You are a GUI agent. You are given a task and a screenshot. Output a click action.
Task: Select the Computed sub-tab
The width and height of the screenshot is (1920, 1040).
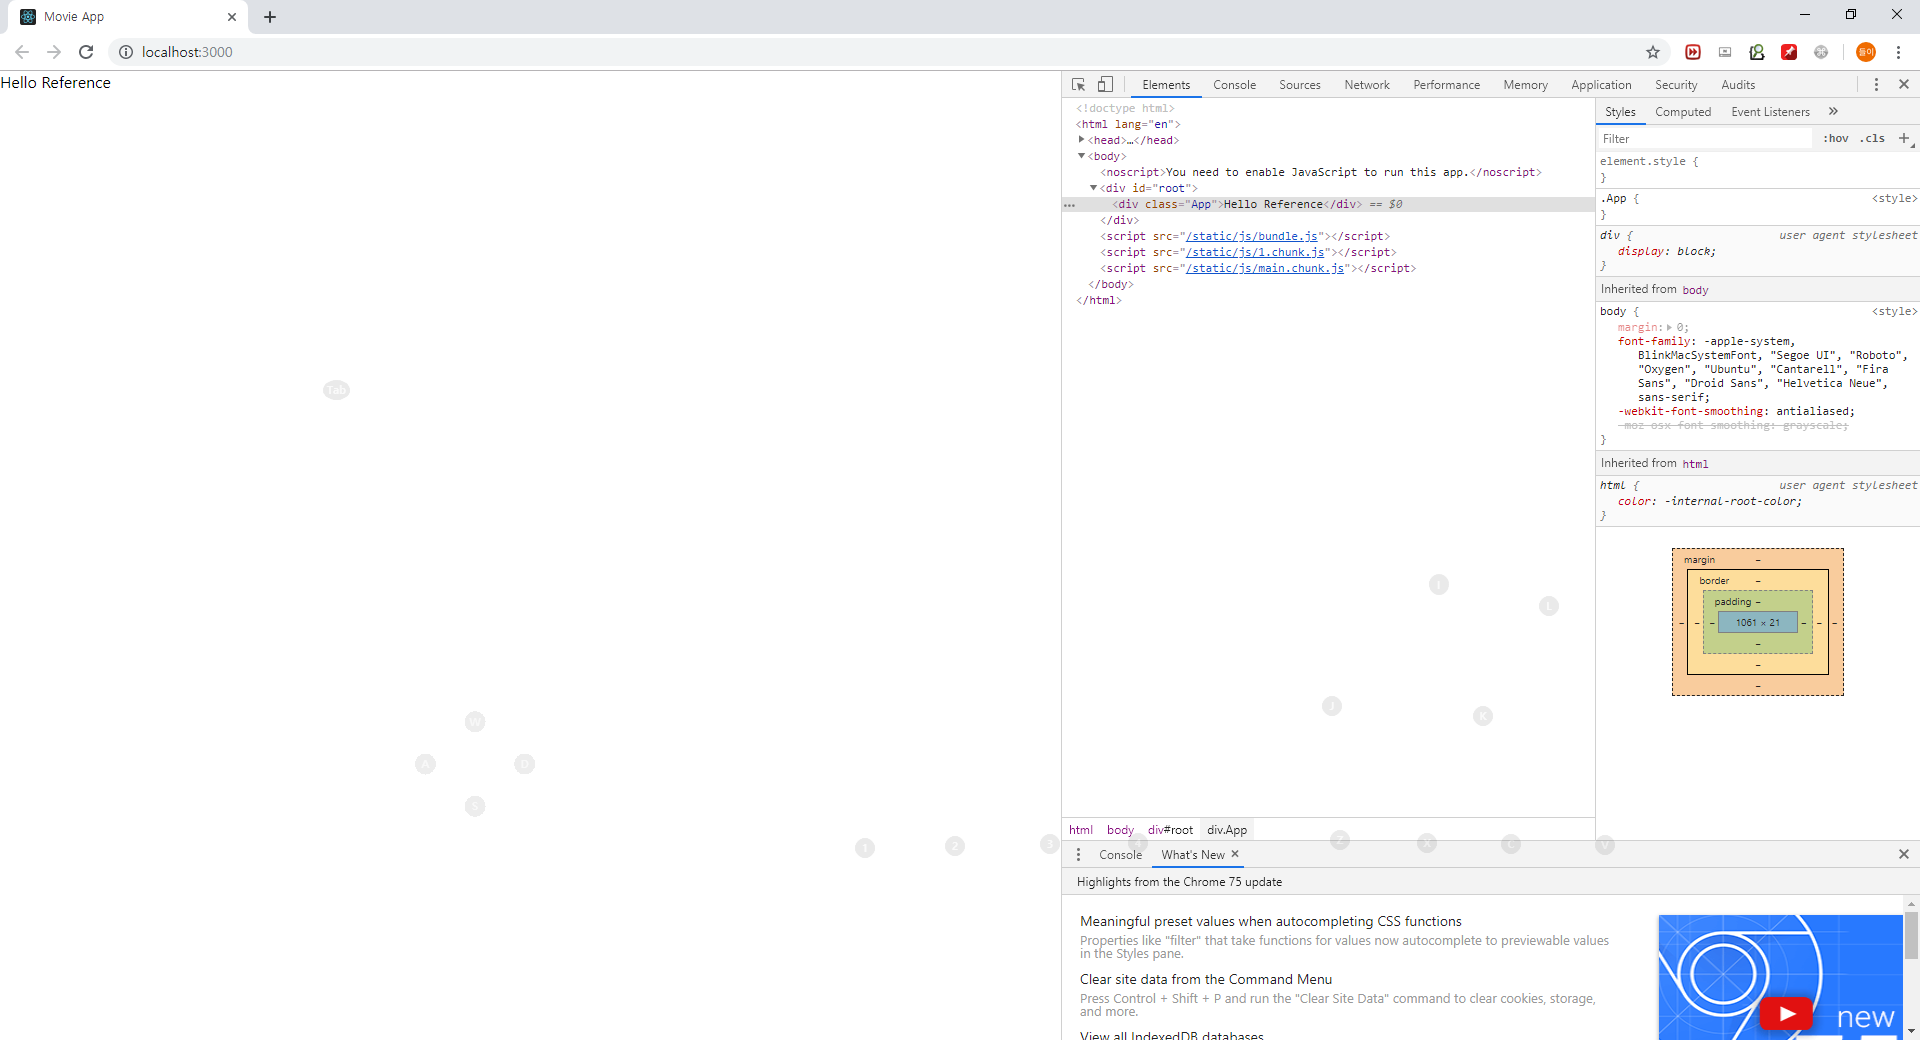[1683, 112]
